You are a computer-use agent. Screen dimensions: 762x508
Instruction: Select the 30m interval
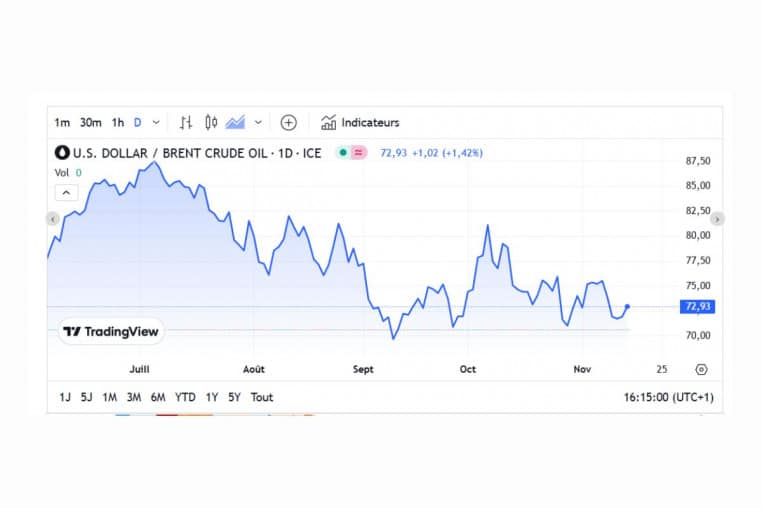pyautogui.click(x=90, y=123)
